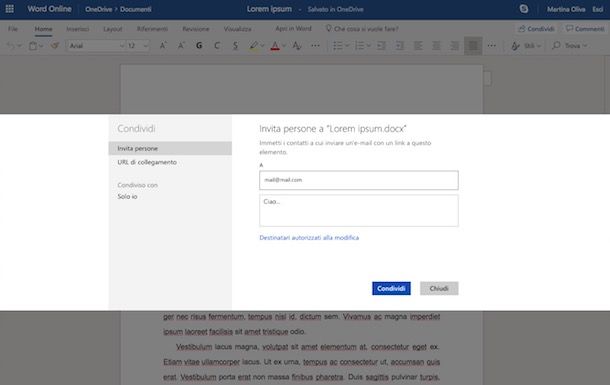Viewport: 610px width, 385px height.
Task: Click the Chiudi button
Action: [439, 288]
